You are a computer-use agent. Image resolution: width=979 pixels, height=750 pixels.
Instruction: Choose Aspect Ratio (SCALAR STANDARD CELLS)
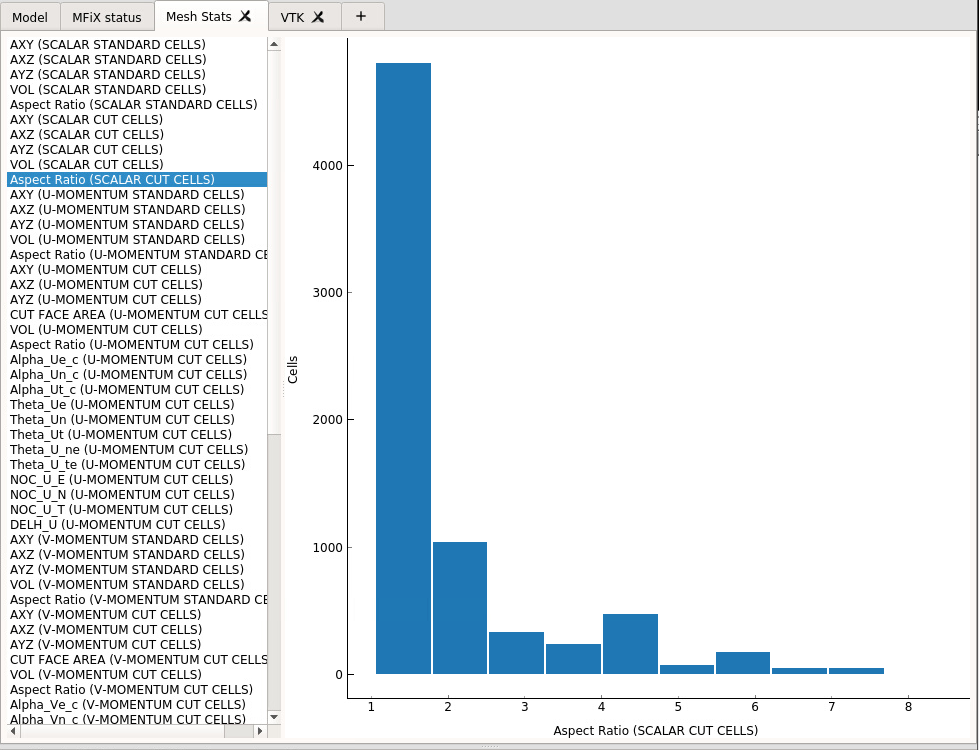pos(133,105)
